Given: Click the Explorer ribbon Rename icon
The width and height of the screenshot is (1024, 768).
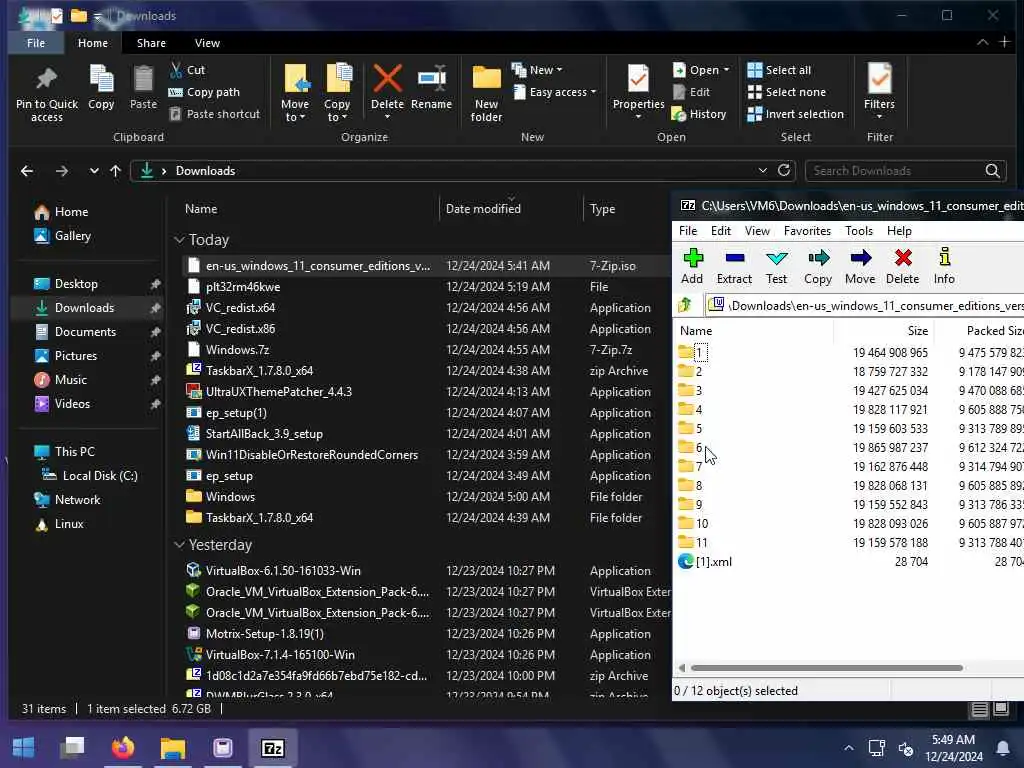Looking at the screenshot, I should 432,88.
